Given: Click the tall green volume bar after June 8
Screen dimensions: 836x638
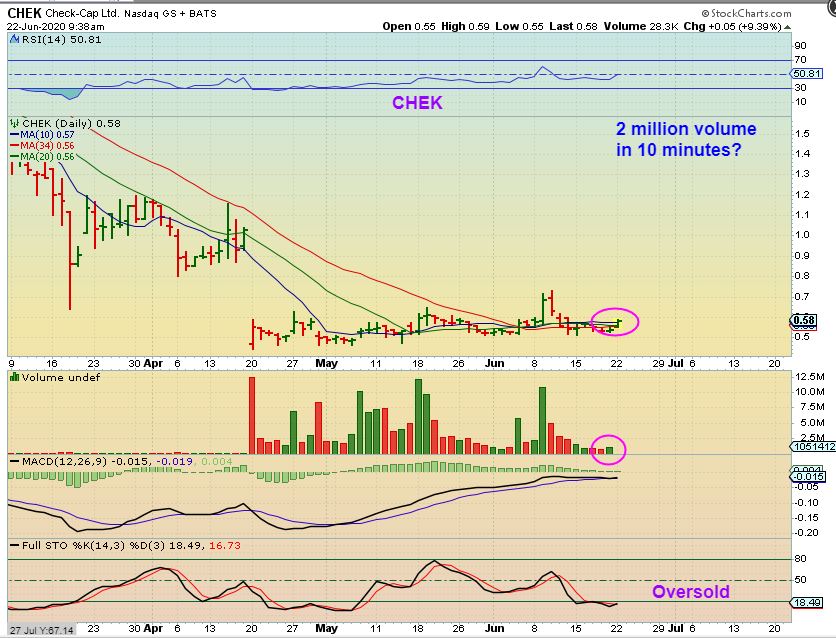Looking at the screenshot, I should pyautogui.click(x=543, y=421).
